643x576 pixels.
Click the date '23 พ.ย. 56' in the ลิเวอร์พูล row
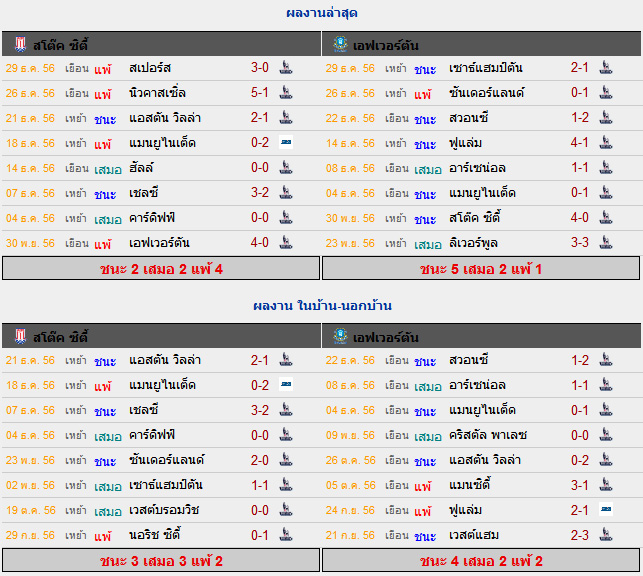click(350, 243)
